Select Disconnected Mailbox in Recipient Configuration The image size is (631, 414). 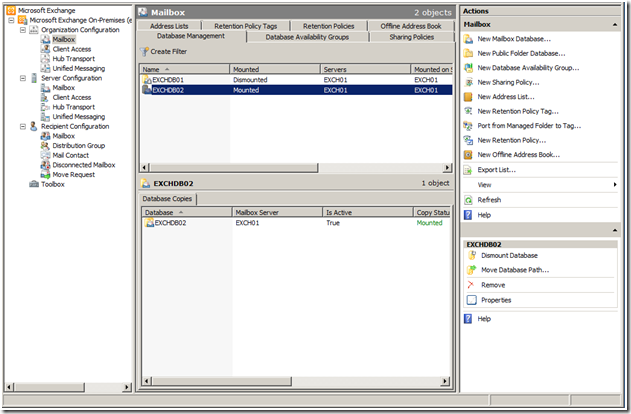(83, 165)
